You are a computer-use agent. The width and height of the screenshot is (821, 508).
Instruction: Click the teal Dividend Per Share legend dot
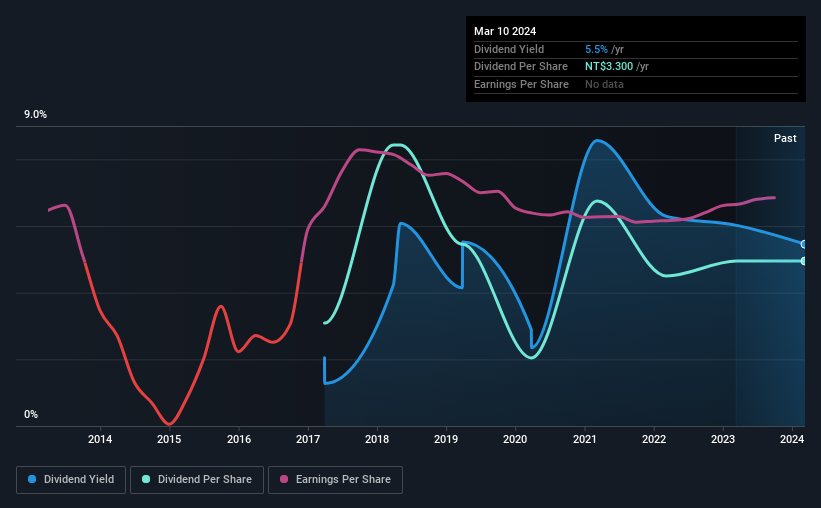146,479
